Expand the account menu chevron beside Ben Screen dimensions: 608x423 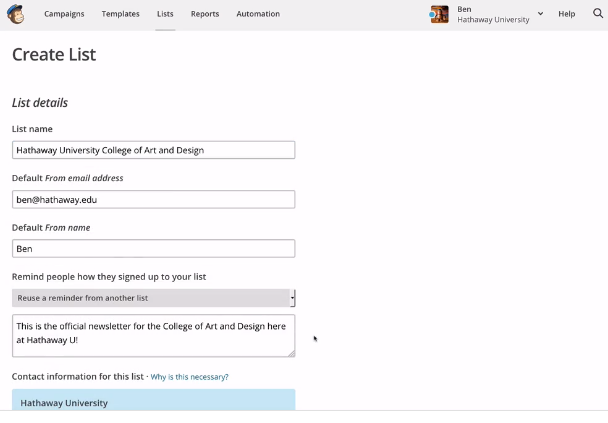click(540, 14)
